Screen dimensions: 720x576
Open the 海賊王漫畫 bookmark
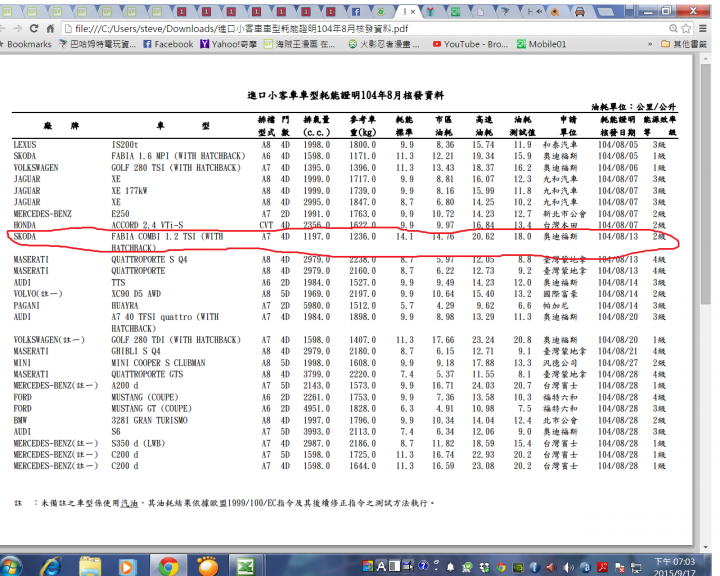pyautogui.click(x=299, y=44)
